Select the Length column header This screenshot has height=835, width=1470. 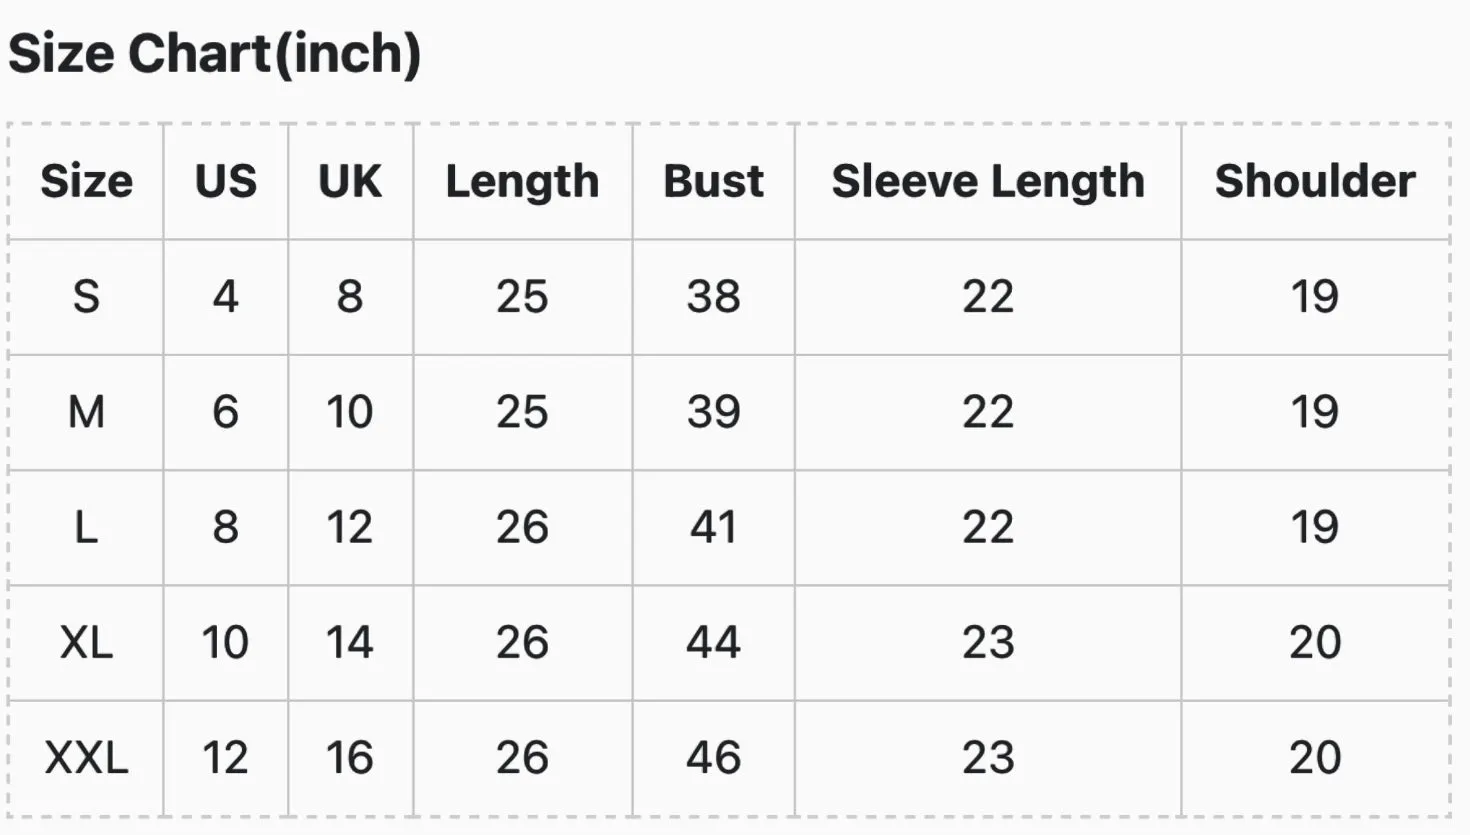coord(522,182)
